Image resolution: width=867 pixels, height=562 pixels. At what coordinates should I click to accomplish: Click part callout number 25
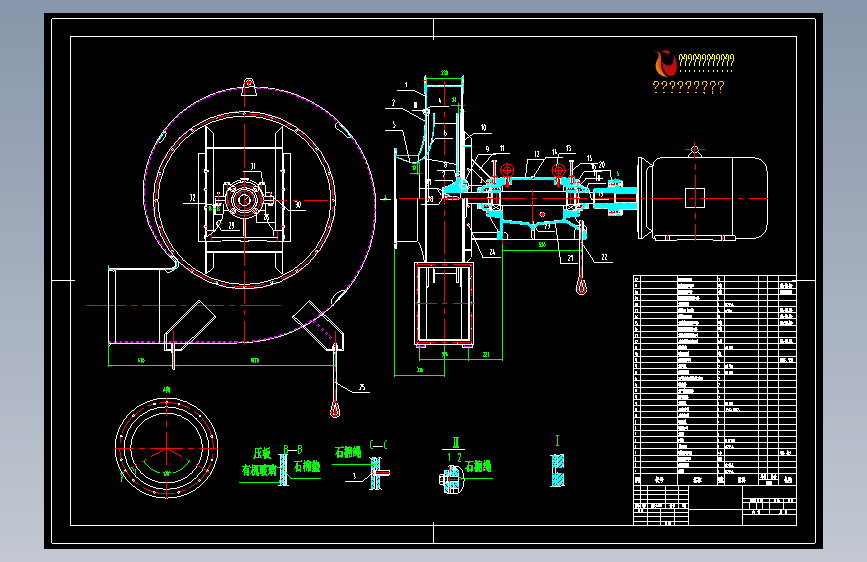(362, 387)
